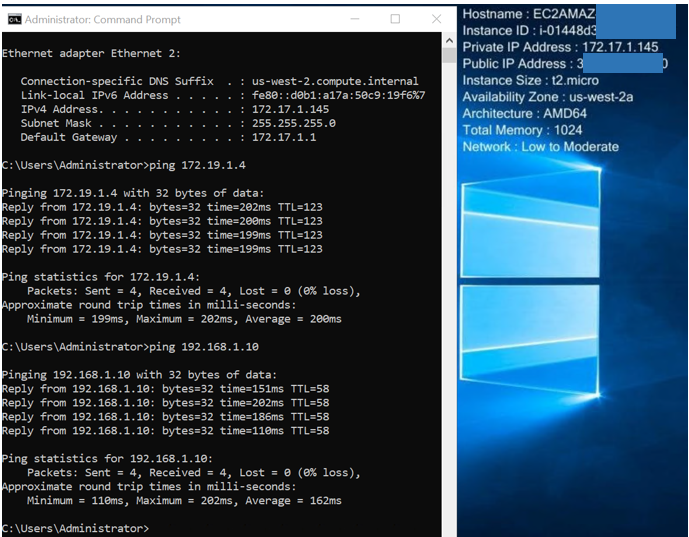Click the desktop Hostname line
The image size is (689, 537).
529,14
